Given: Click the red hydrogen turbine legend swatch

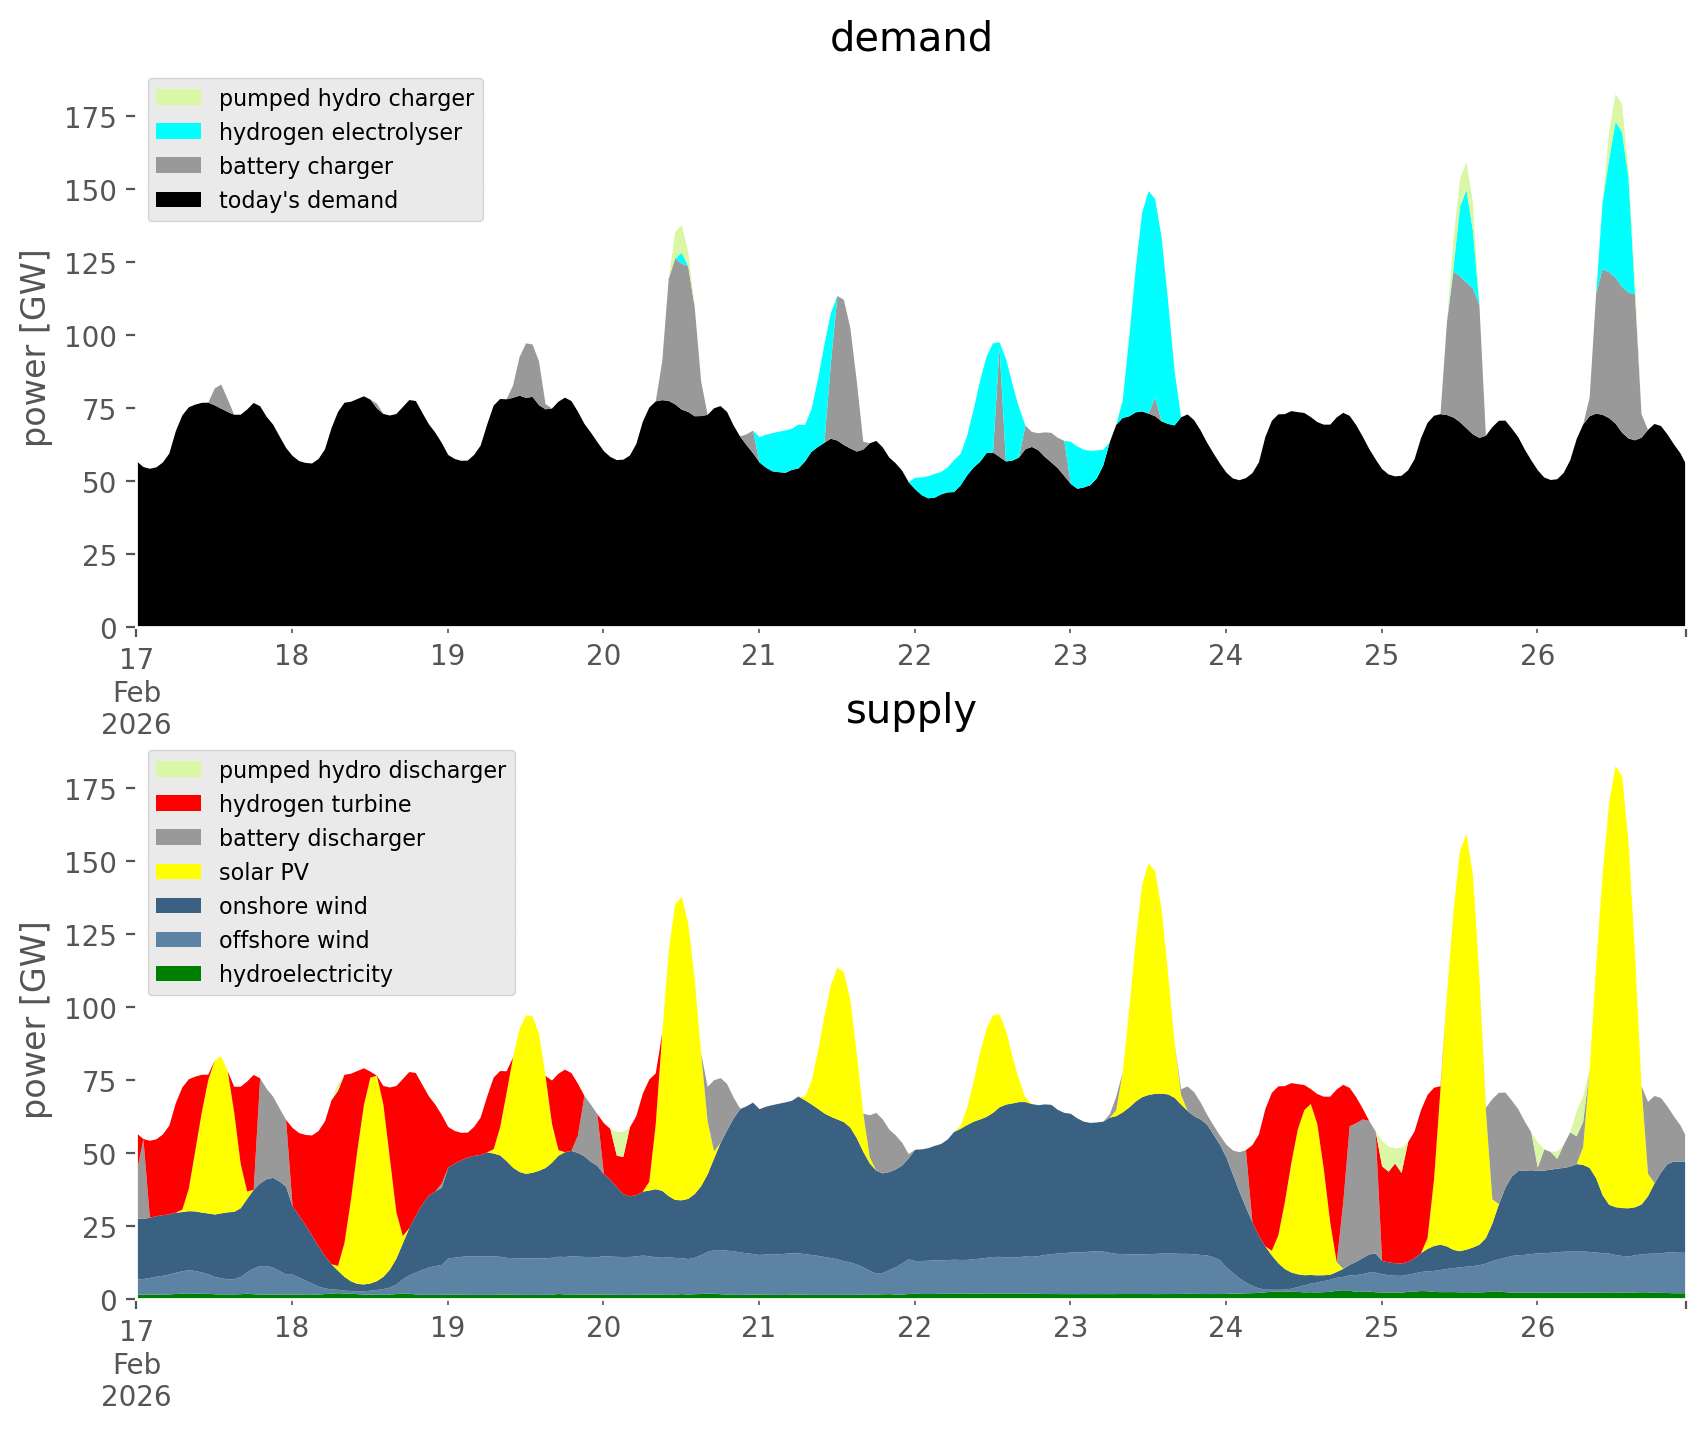Looking at the screenshot, I should pos(179,804).
